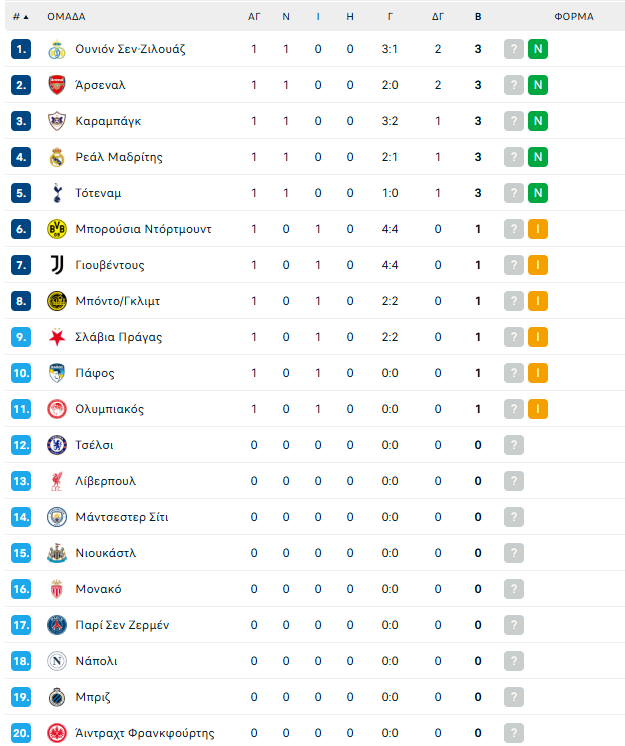
Task: Click the Juventus logo icon
Action: [x=57, y=265]
